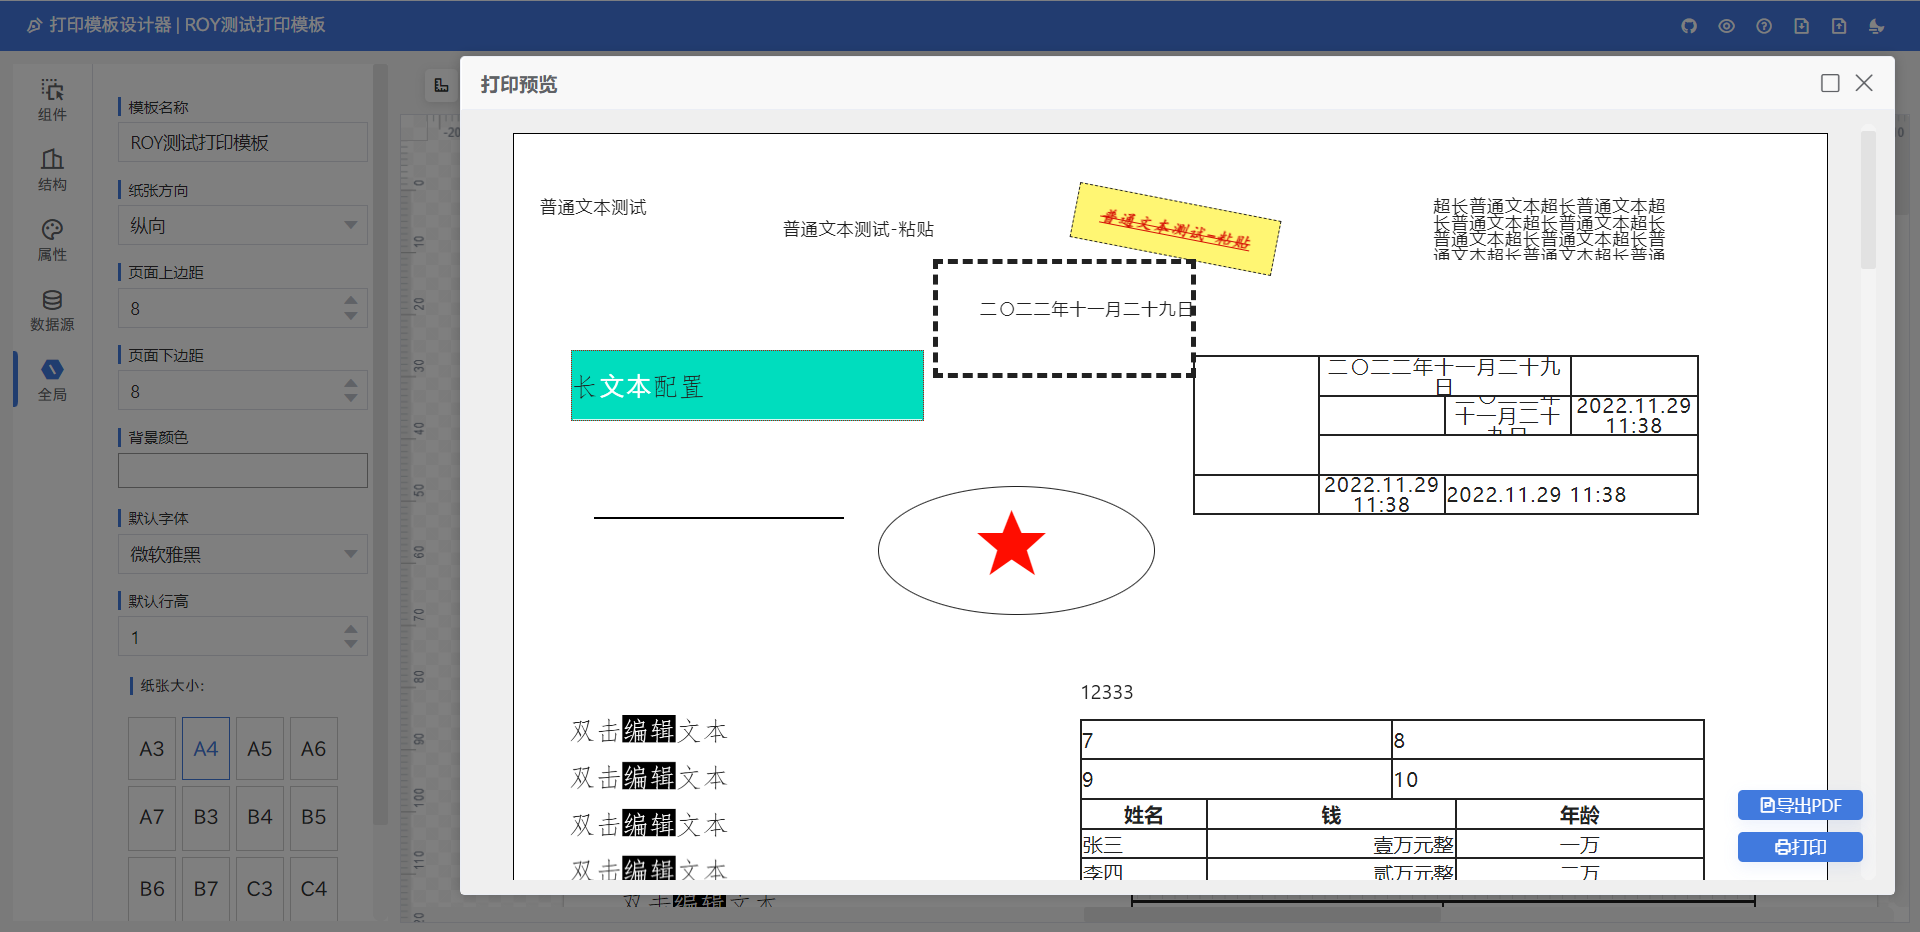Select B7 paper size

point(206,888)
